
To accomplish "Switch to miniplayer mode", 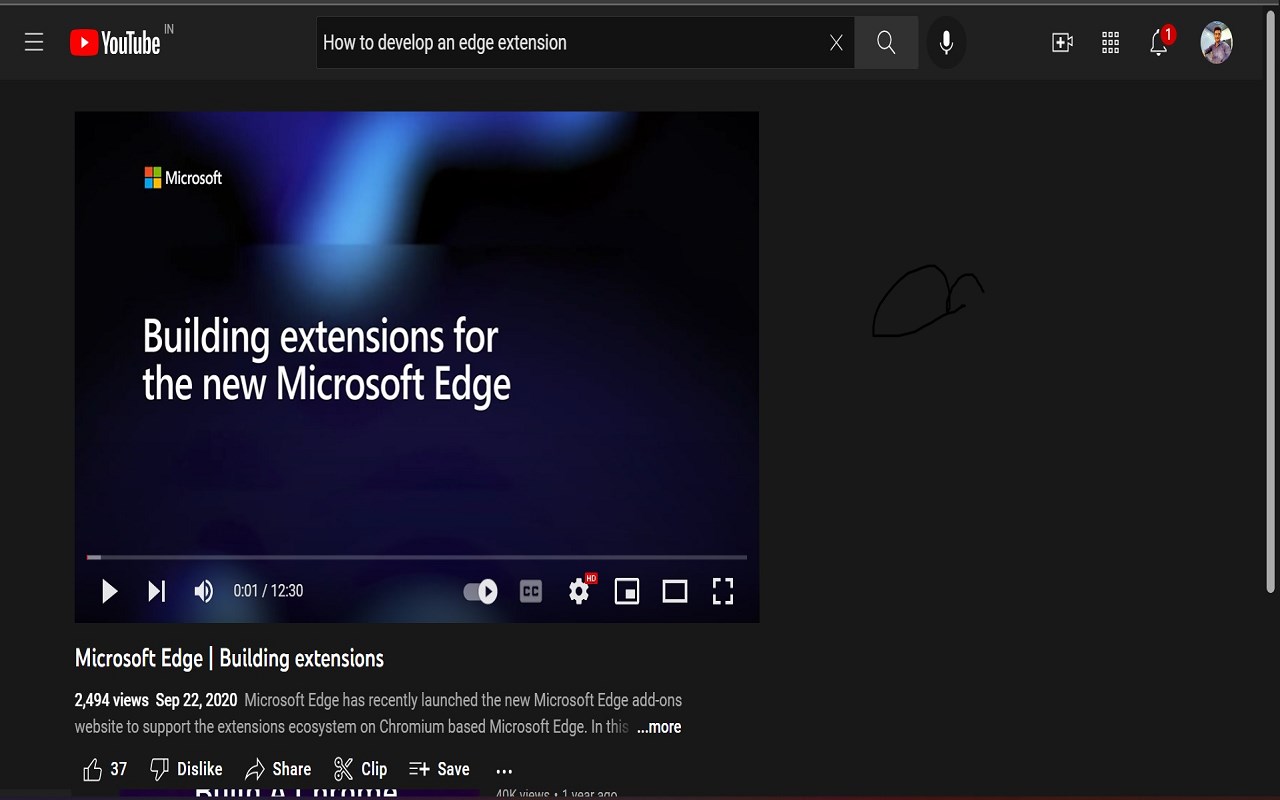I will [x=627, y=591].
